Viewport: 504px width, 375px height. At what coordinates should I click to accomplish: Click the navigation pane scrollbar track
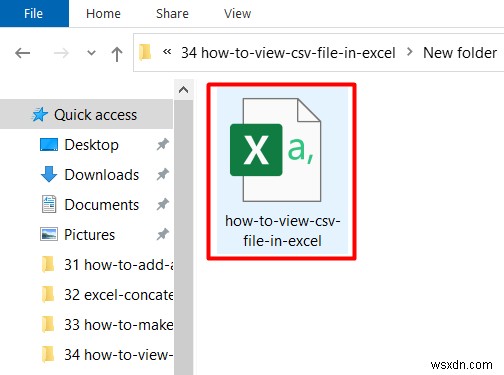pyautogui.click(x=183, y=237)
